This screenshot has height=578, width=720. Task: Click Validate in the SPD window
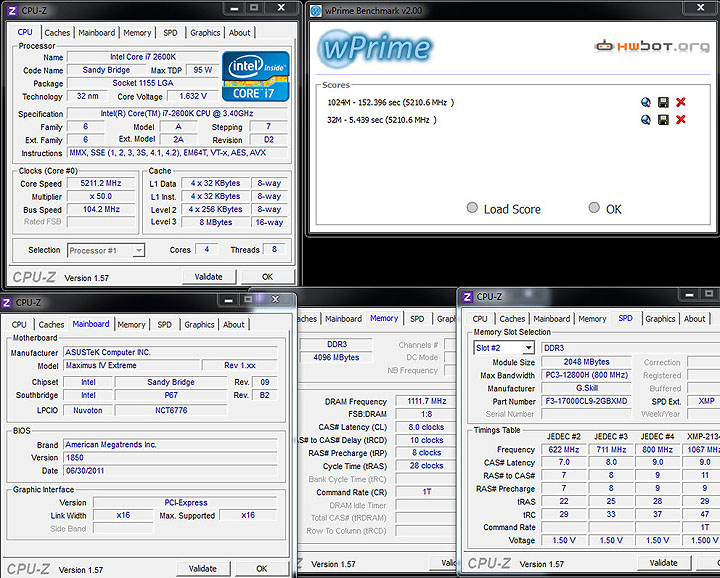coord(664,562)
